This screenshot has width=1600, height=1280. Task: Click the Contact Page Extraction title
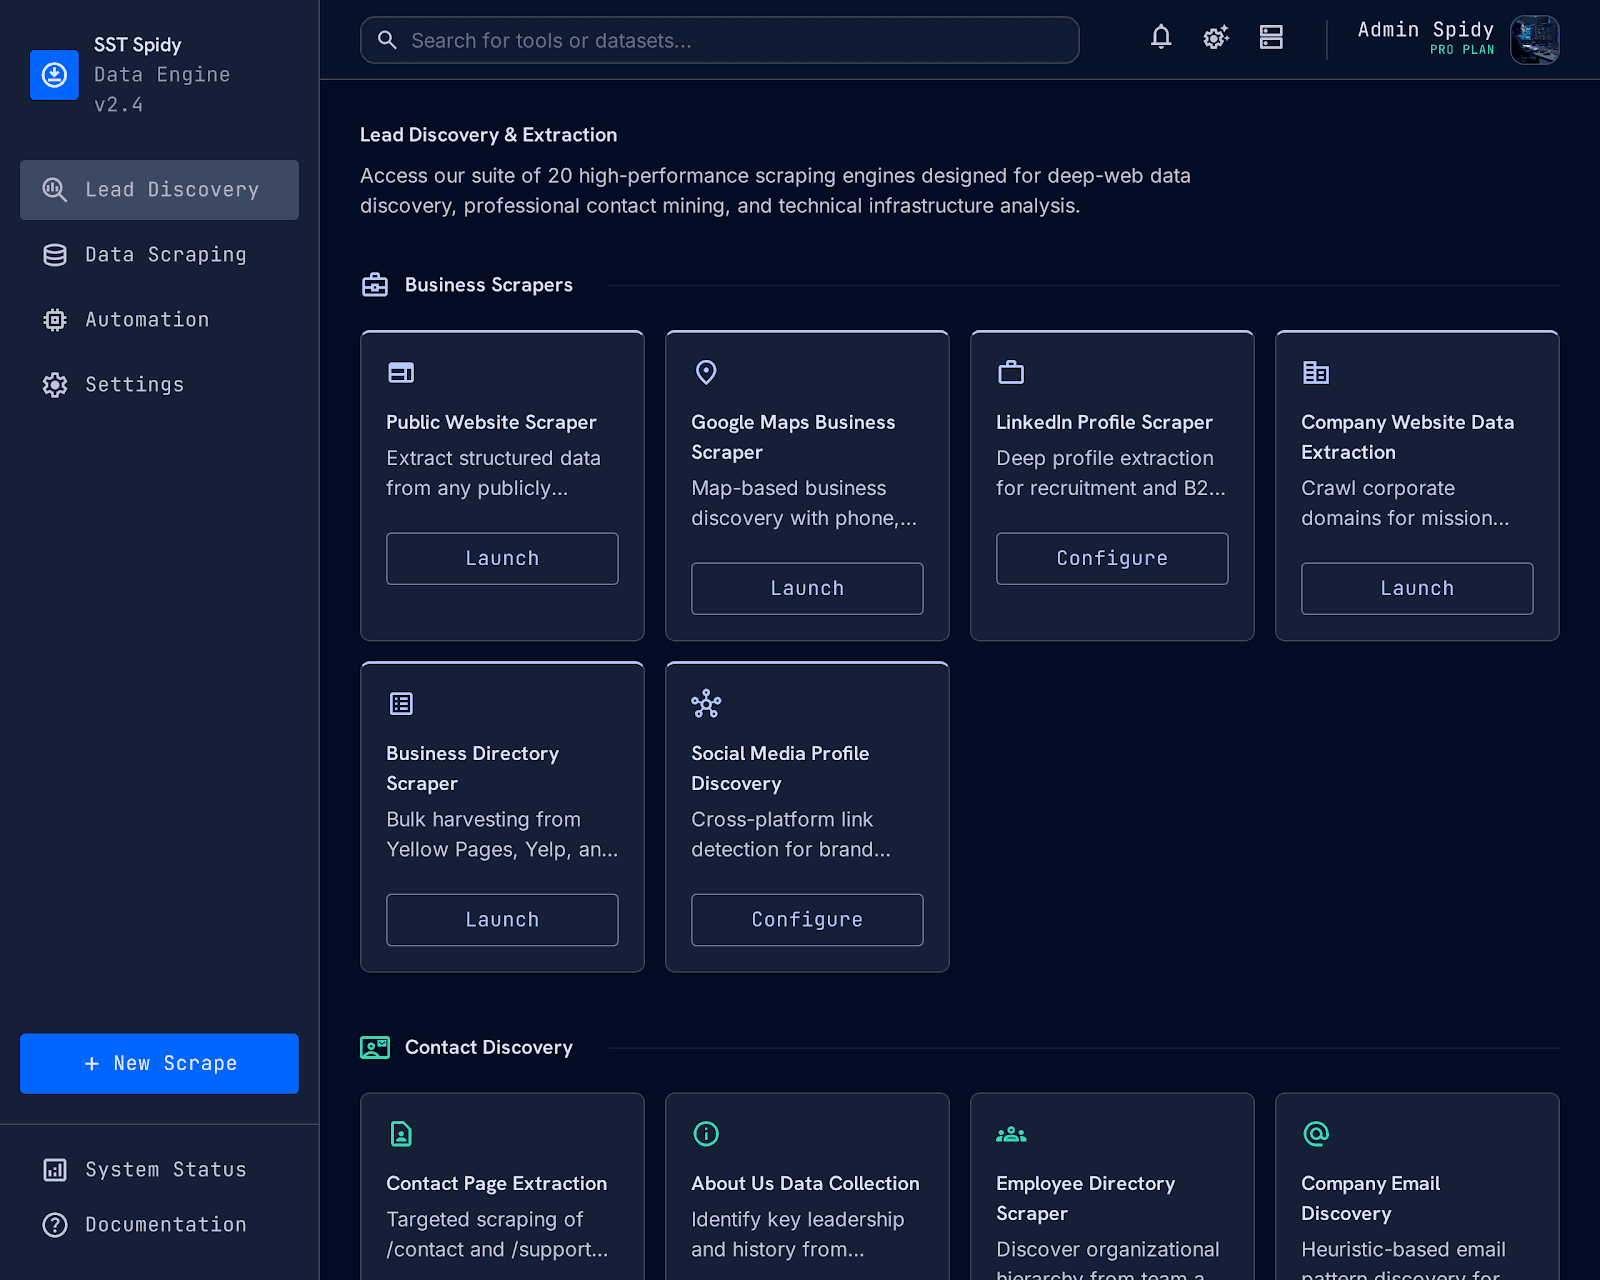pos(497,1184)
